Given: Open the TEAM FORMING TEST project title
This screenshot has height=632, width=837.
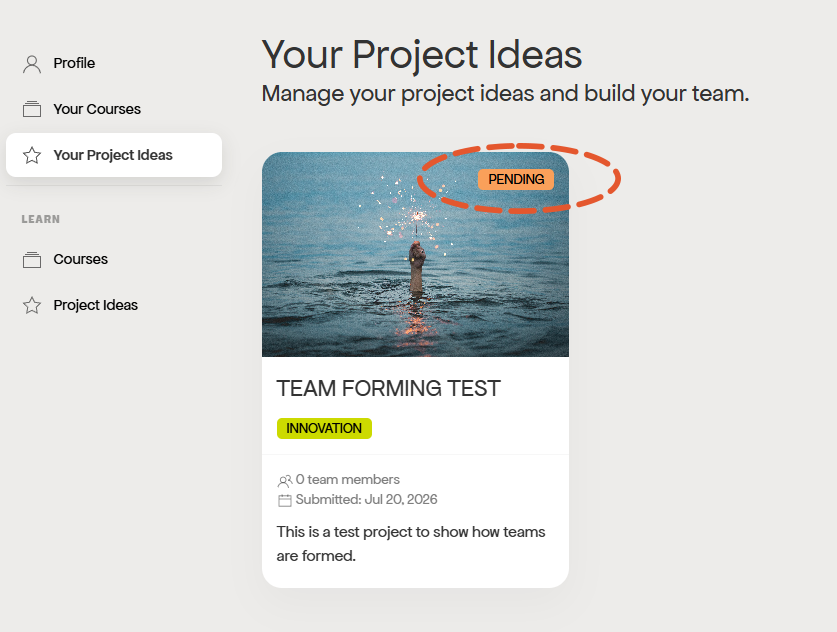Looking at the screenshot, I should (389, 388).
